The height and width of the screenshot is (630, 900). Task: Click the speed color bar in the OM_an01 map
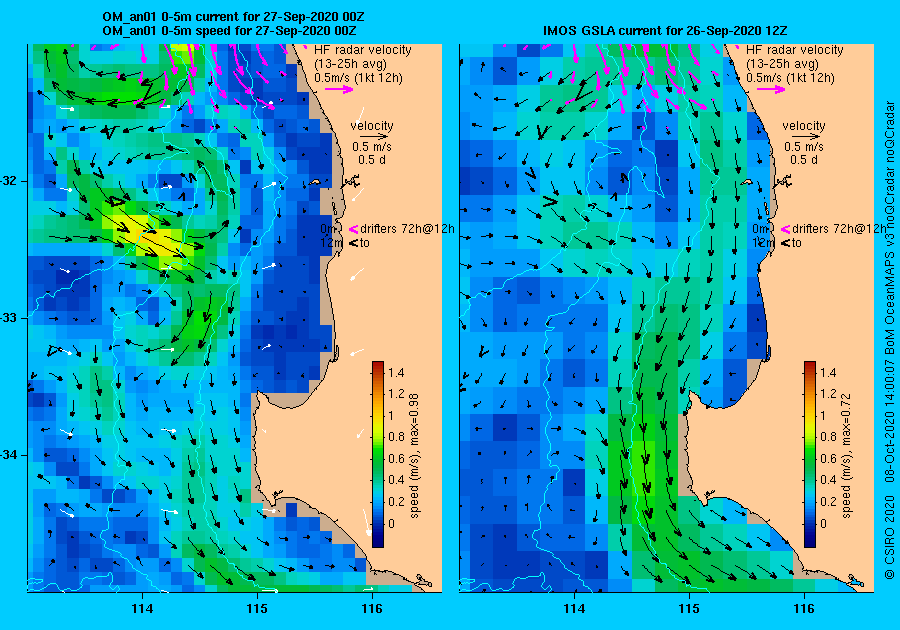click(x=378, y=454)
